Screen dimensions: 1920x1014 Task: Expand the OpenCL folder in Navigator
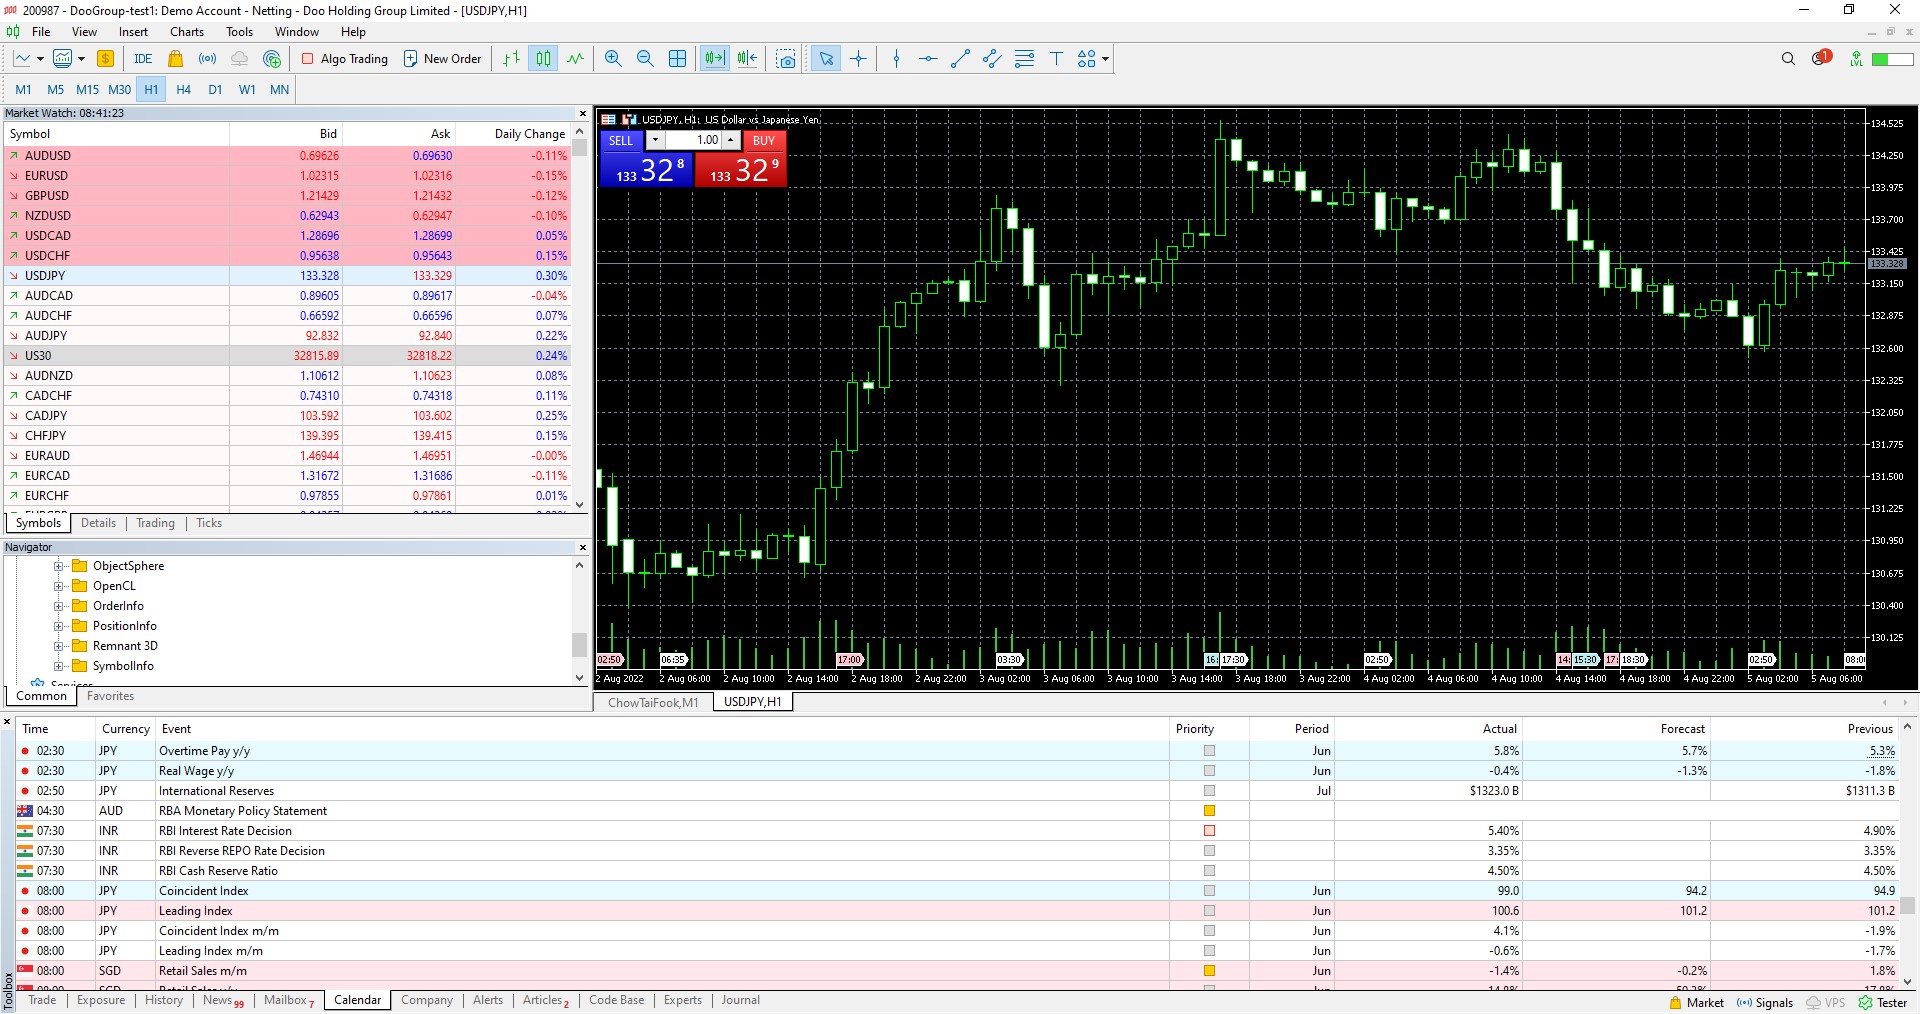tap(59, 586)
